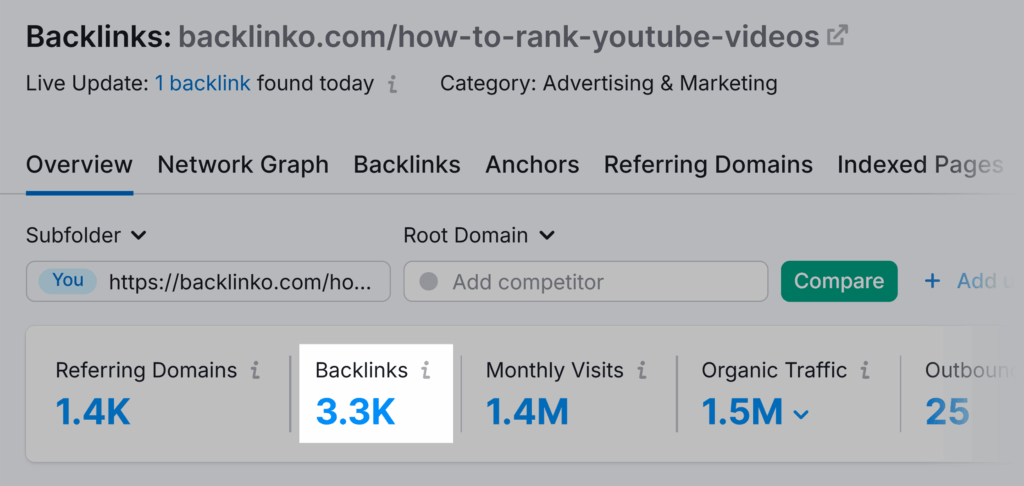Screen dimensions: 1024x486
Task: Open the '1 backlink' found today link
Action: [x=202, y=84]
